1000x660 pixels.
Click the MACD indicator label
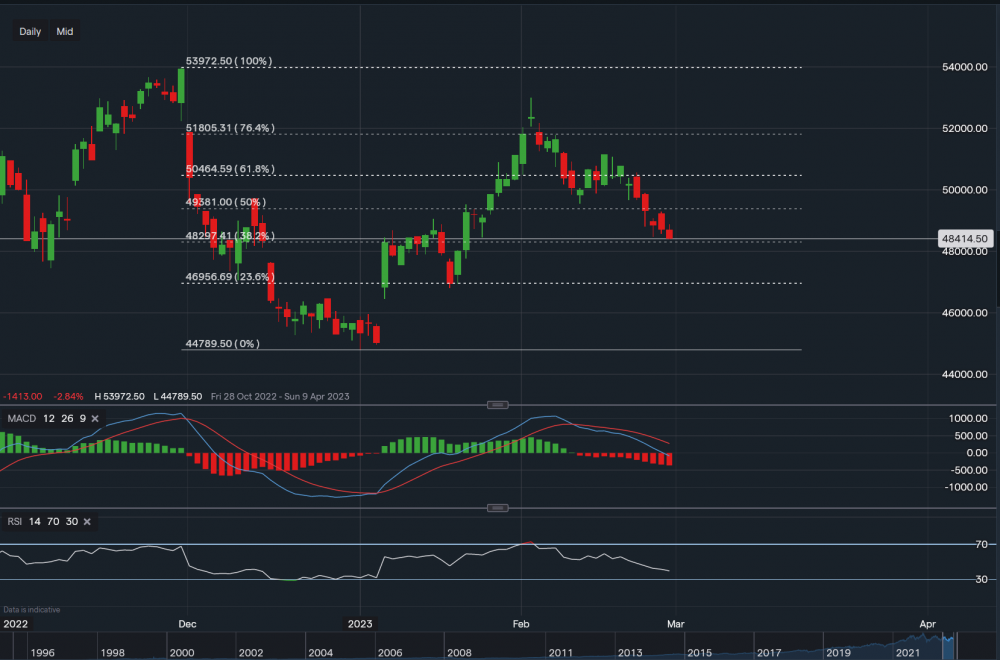tap(21, 417)
